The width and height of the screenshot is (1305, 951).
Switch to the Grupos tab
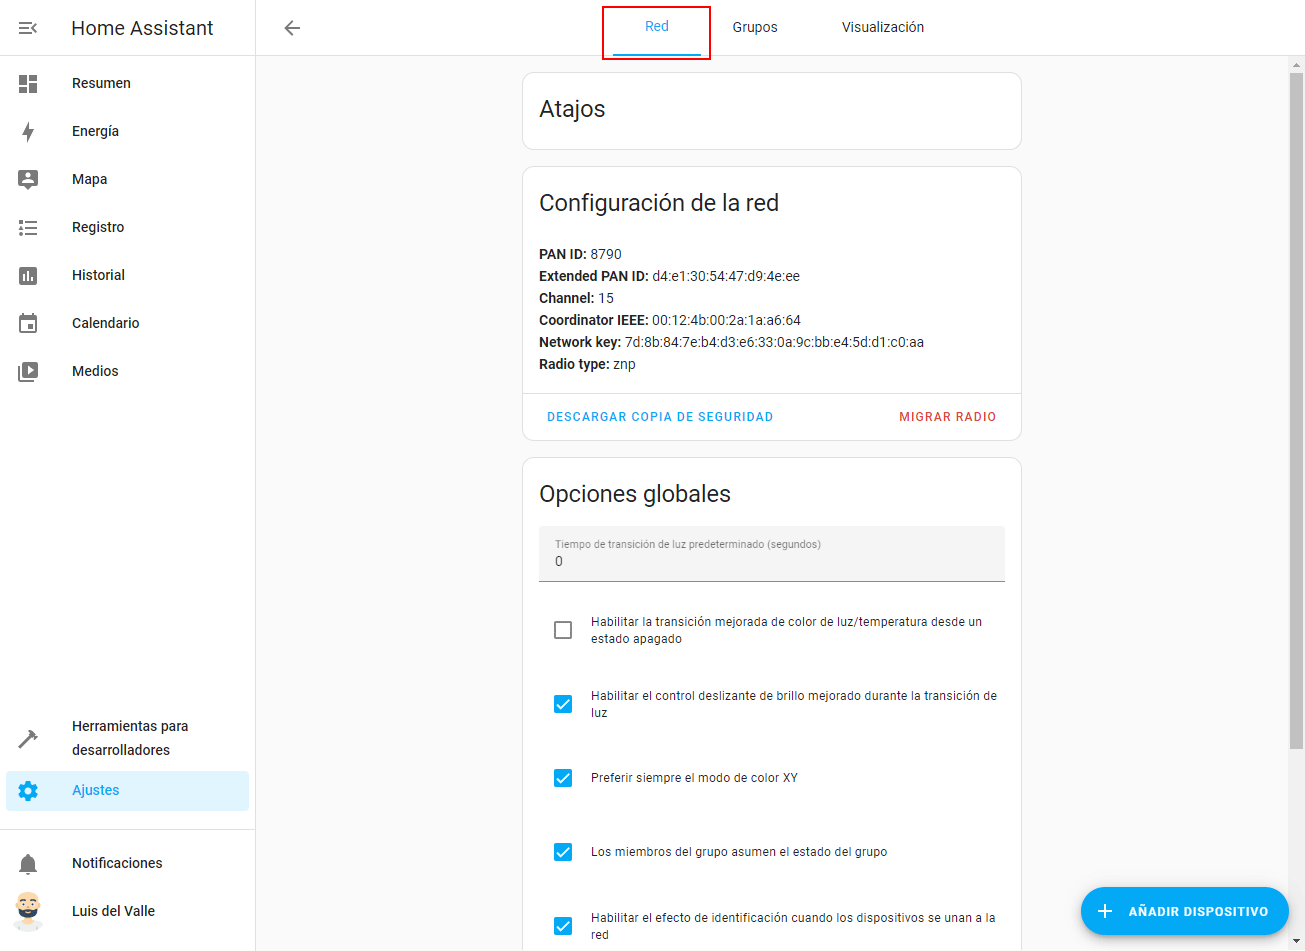tap(754, 28)
